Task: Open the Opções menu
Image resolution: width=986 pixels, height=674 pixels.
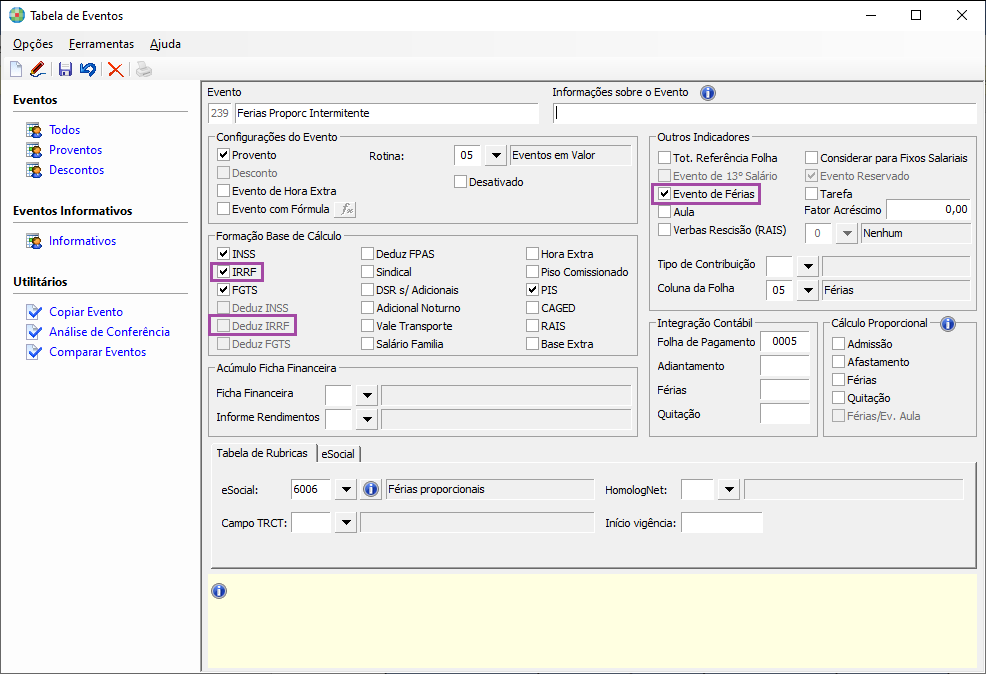Action: coord(33,44)
